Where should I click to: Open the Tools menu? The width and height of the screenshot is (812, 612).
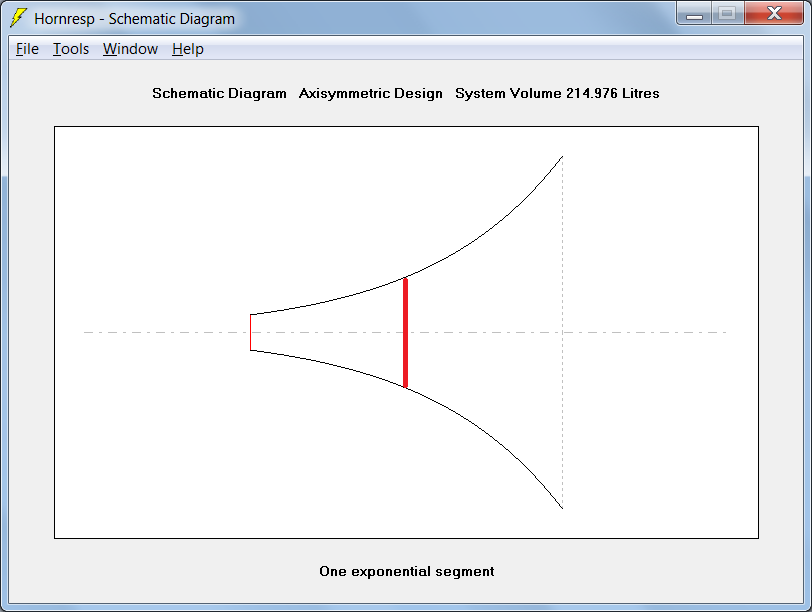pyautogui.click(x=71, y=49)
